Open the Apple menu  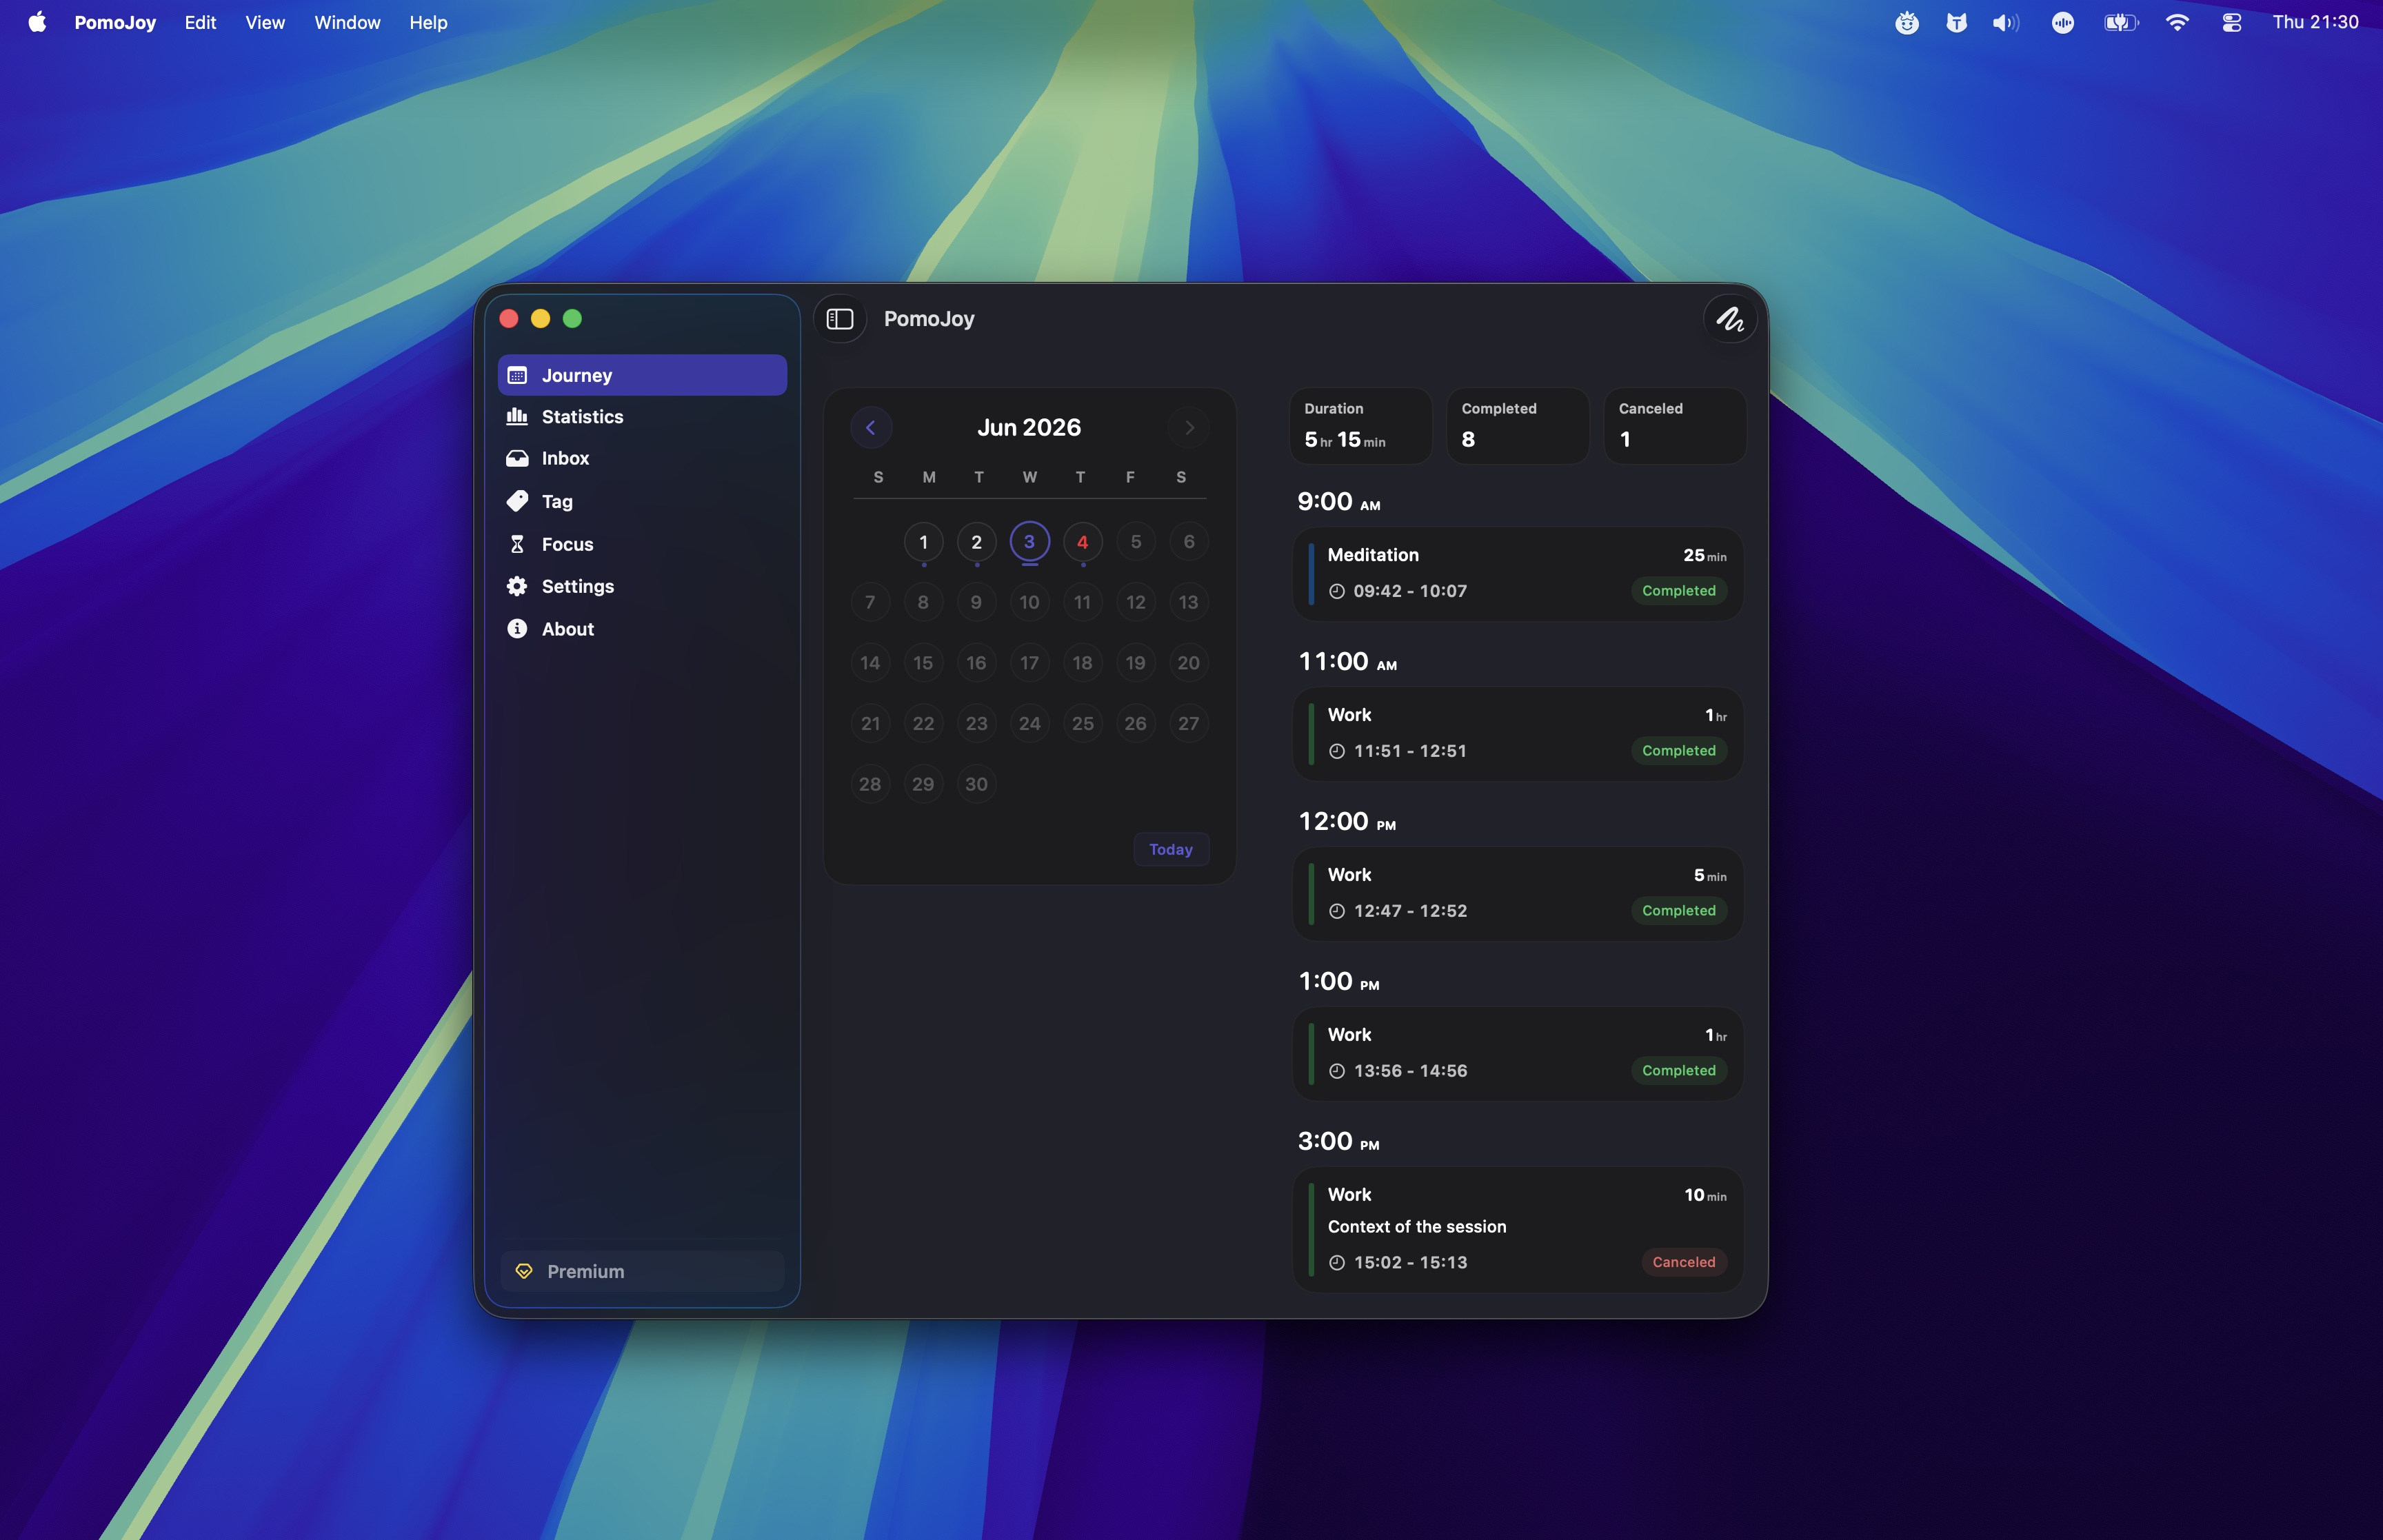[x=37, y=22]
